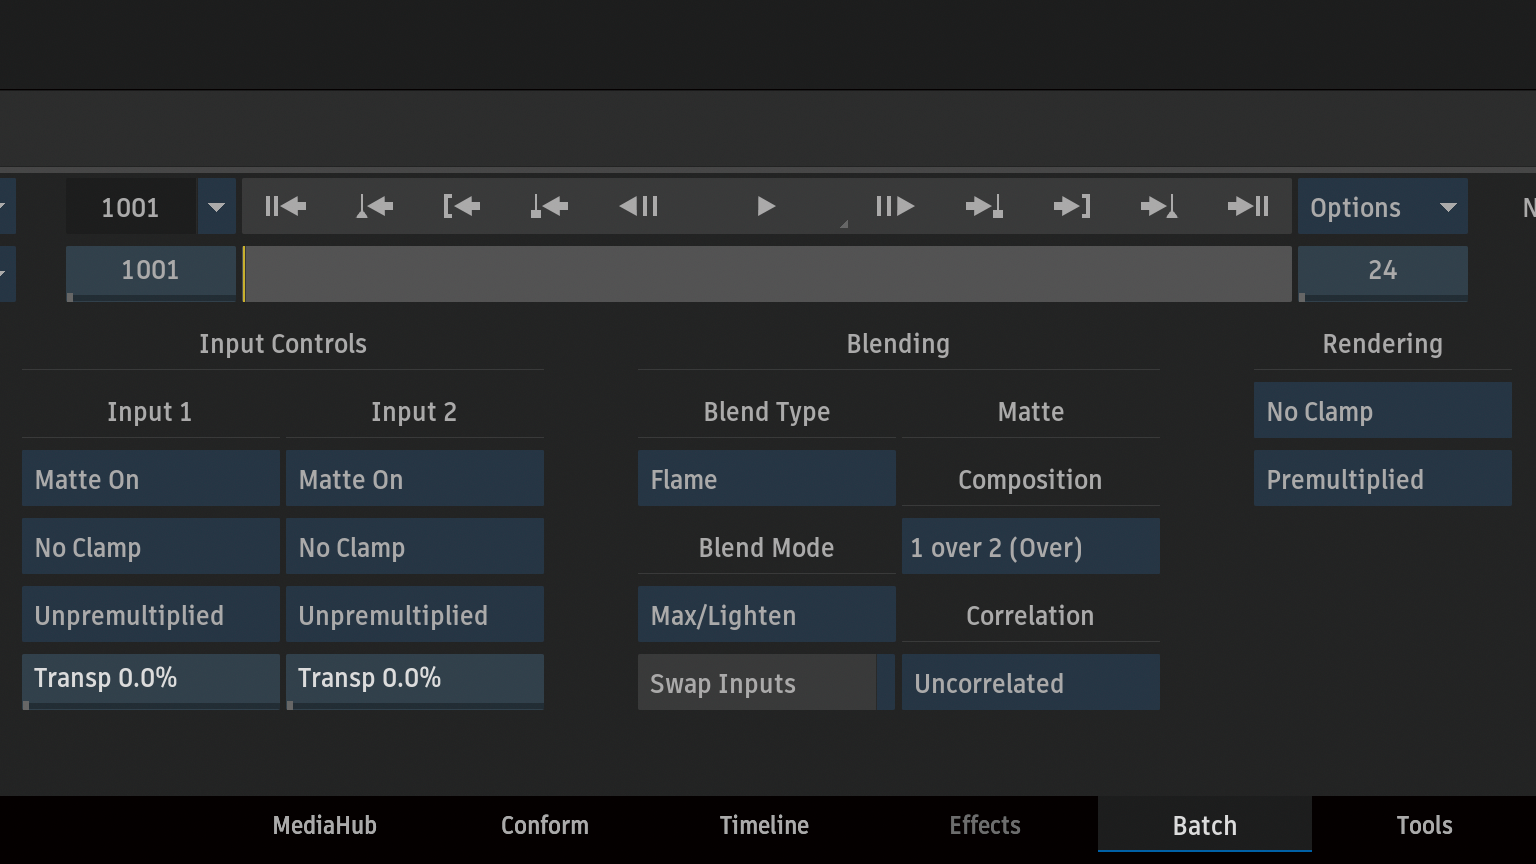Click duration field showing 24

point(1382,272)
